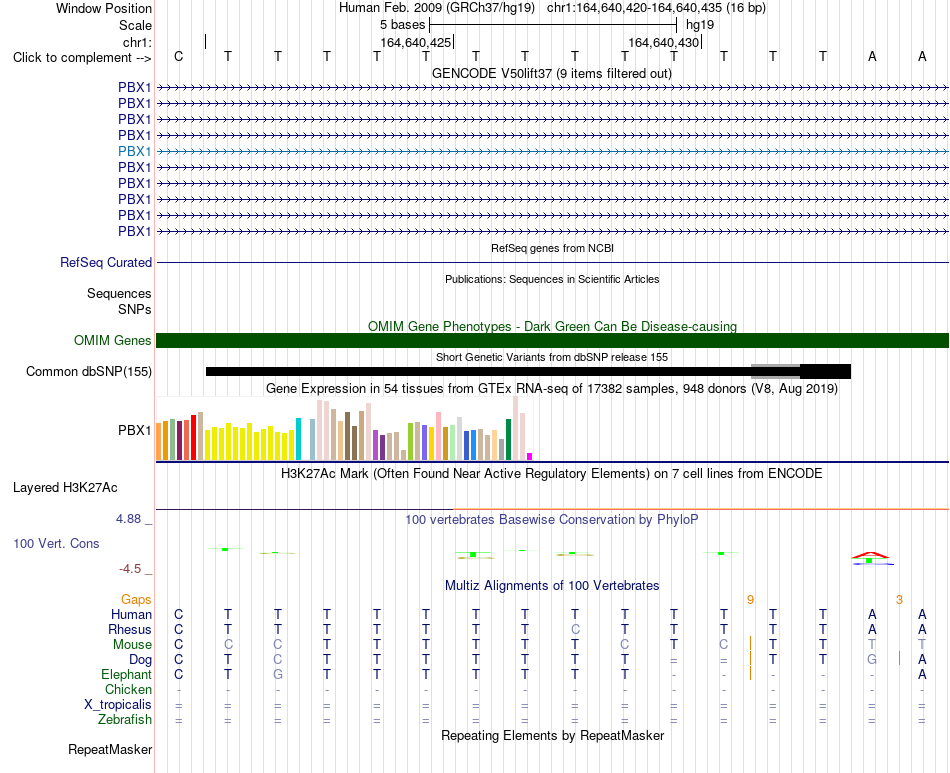
Task: Click 'Multiz Alignments of 100 Vertebrates' title
Action: pos(552,586)
